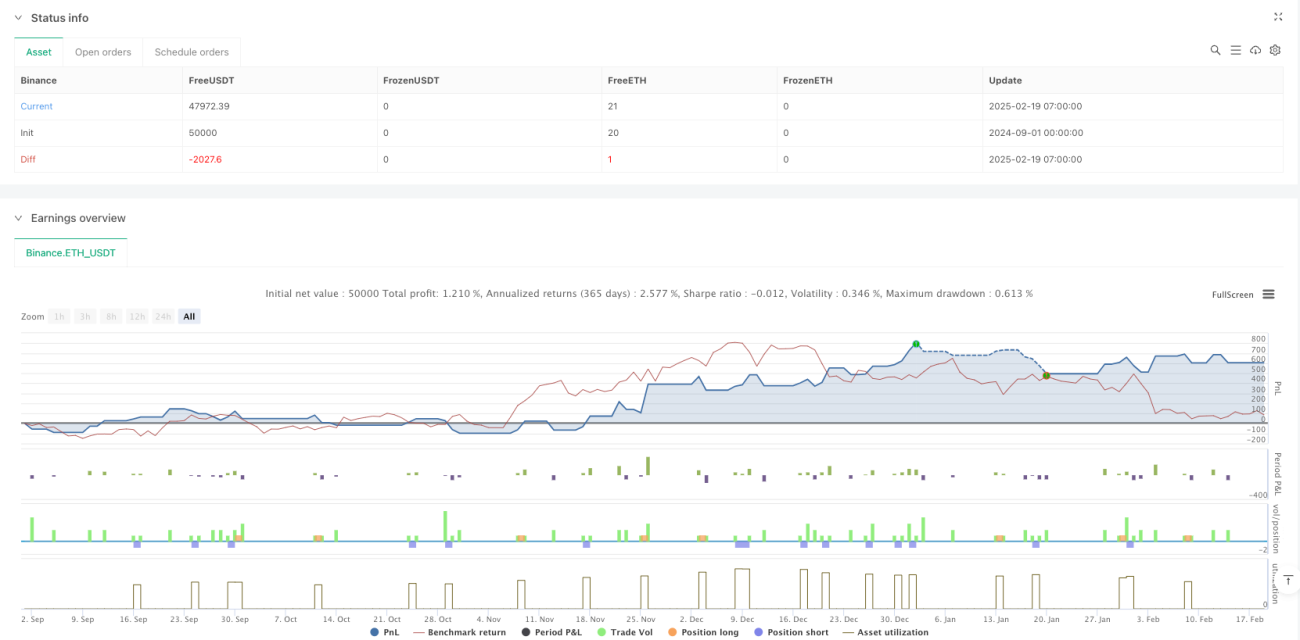Screen dimensions: 1300x640
Task: Toggle the Benchmark return legend series
Action: pyautogui.click(x=459, y=632)
